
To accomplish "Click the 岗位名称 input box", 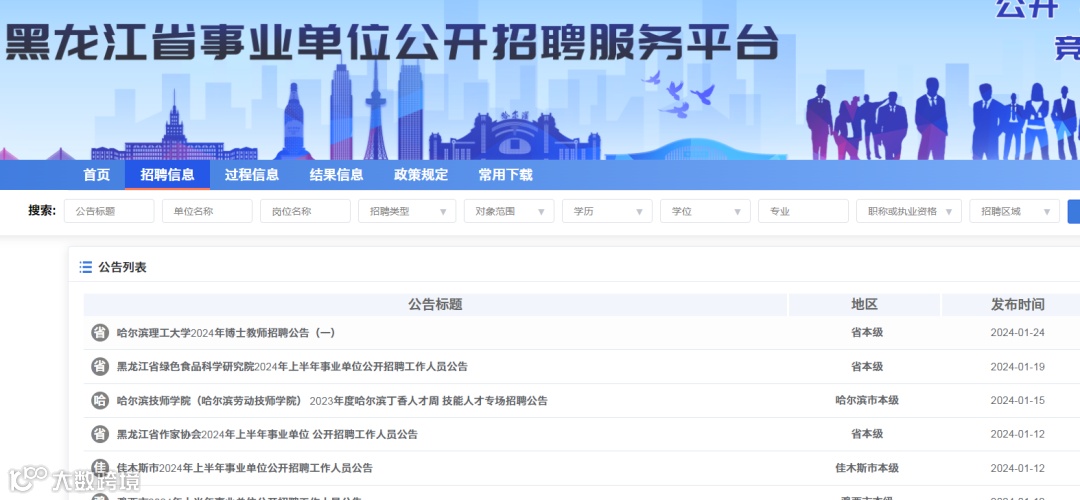I will tap(305, 211).
